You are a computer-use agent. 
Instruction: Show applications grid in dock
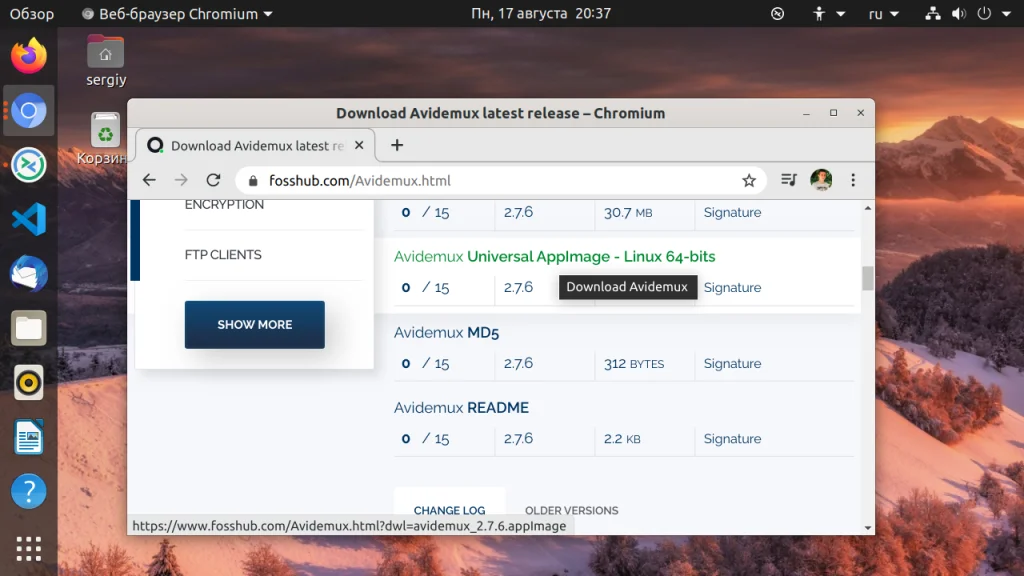point(29,549)
